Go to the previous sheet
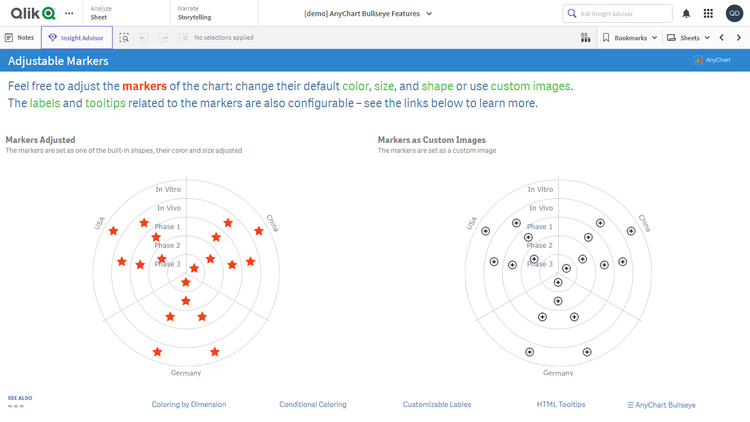The width and height of the screenshot is (750, 422). (722, 38)
